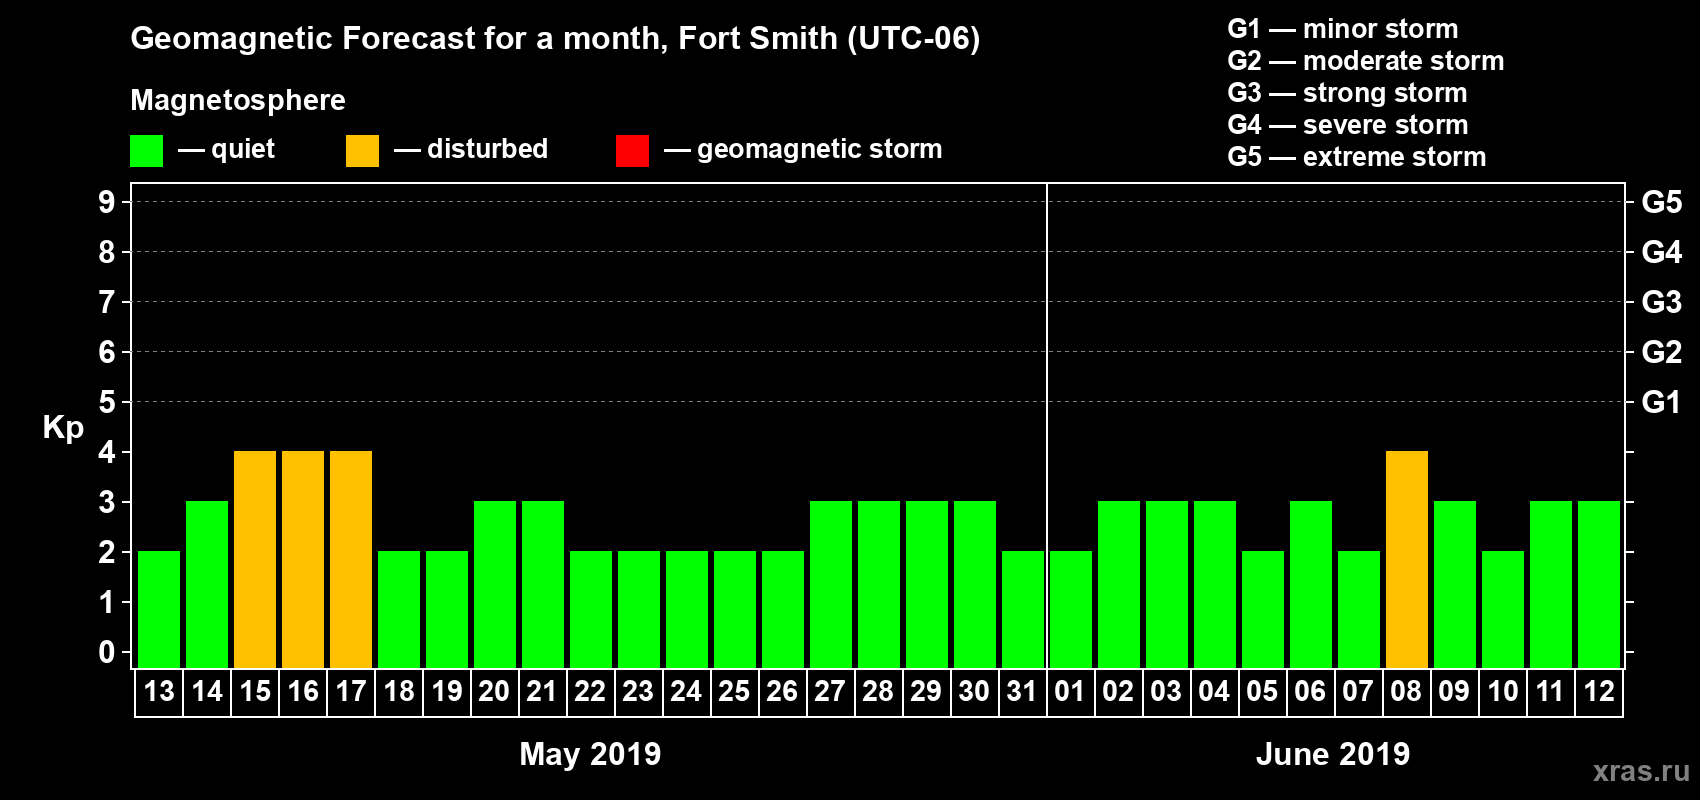Click the date label 01
1700x800 pixels.
click(x=1071, y=692)
